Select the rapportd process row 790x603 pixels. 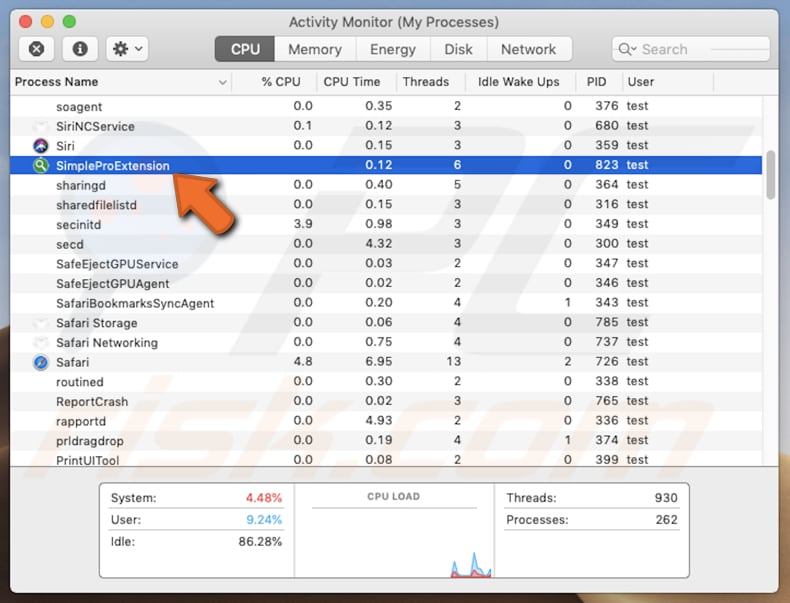pos(386,421)
